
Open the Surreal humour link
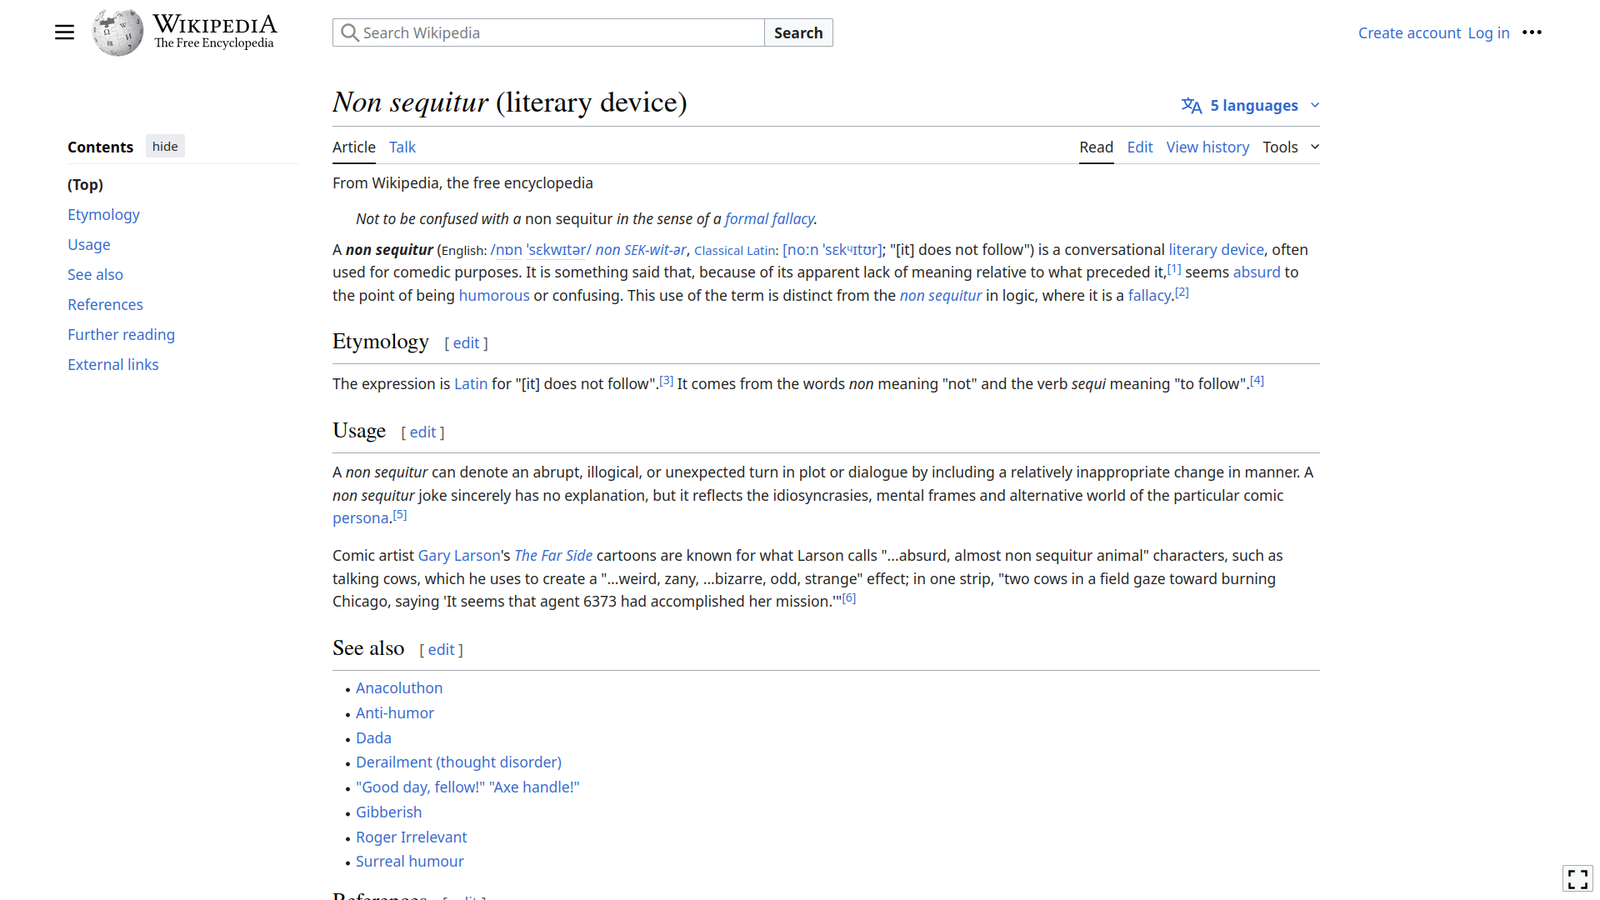[x=410, y=861]
